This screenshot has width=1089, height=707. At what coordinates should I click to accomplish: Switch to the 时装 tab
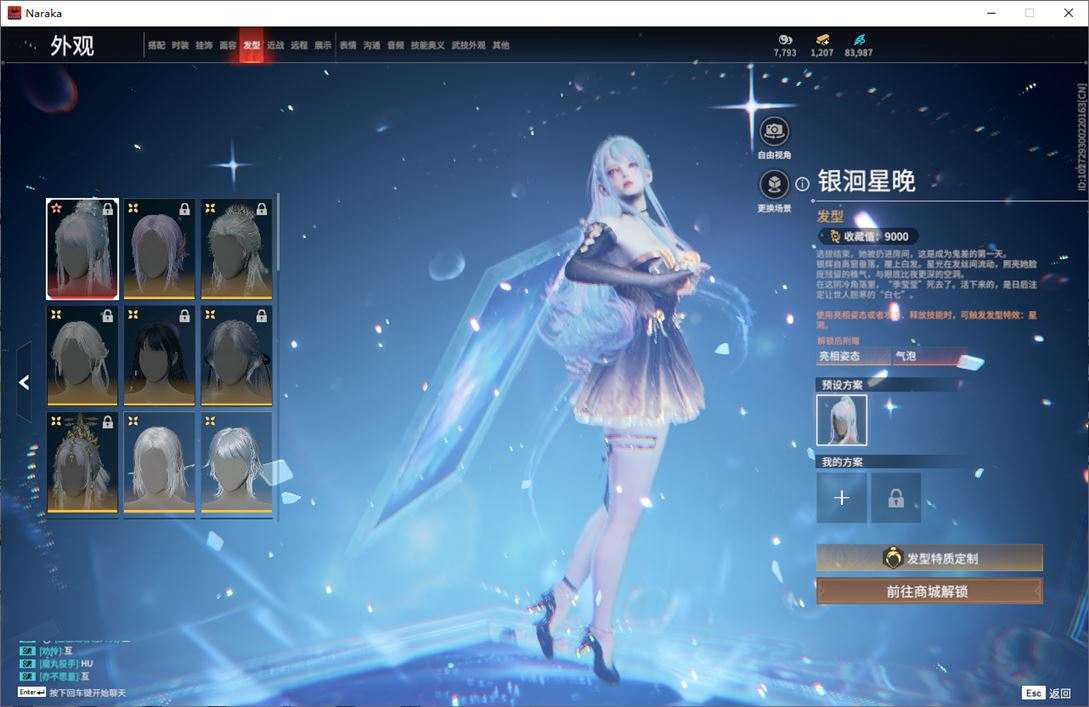[180, 45]
